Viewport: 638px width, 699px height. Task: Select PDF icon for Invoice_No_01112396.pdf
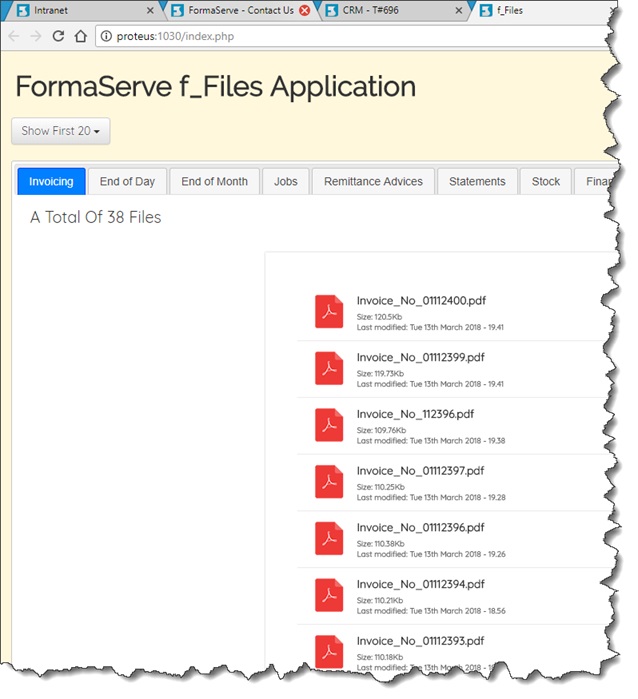[329, 538]
